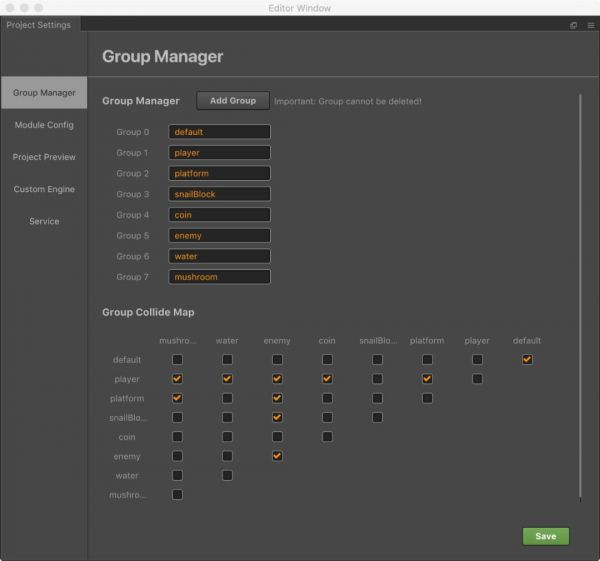
Task: Uncheck platform row, mushroom column collision
Action: [x=177, y=398]
